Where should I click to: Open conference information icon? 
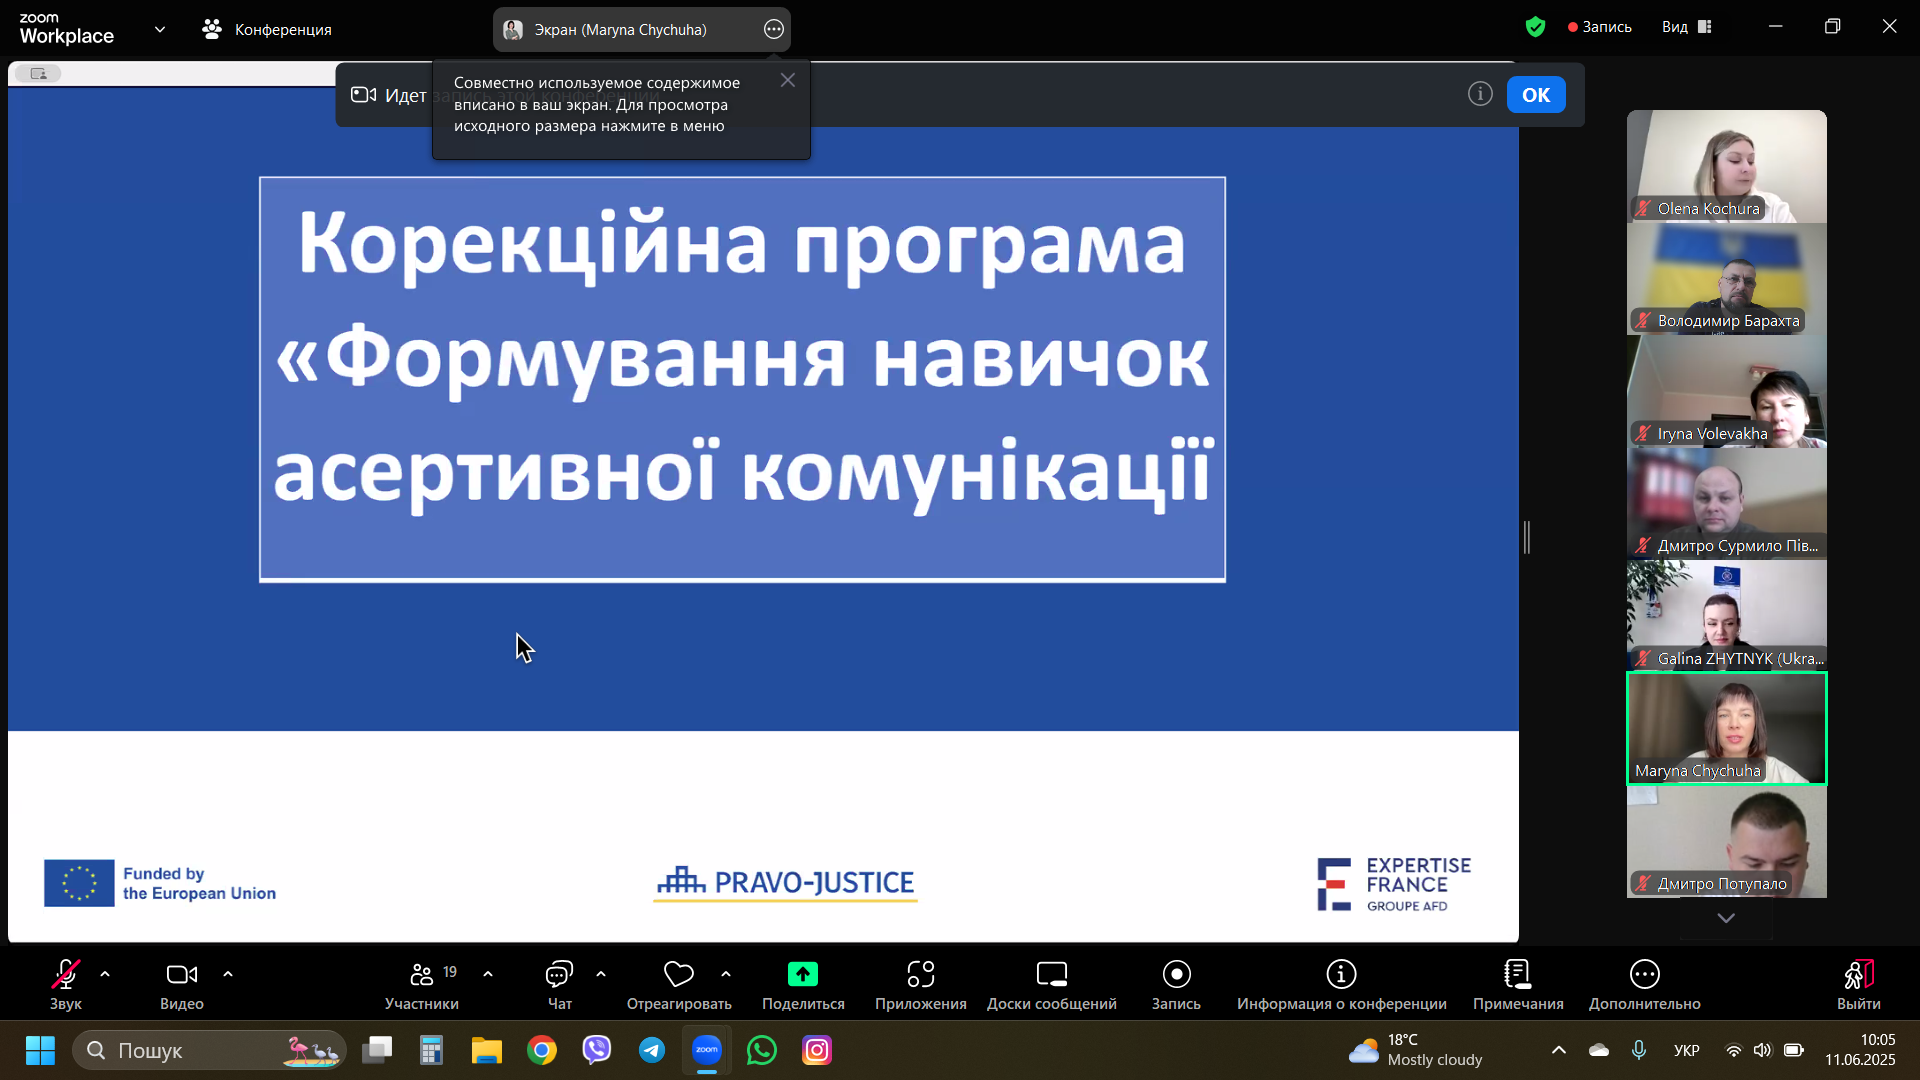1341,974
